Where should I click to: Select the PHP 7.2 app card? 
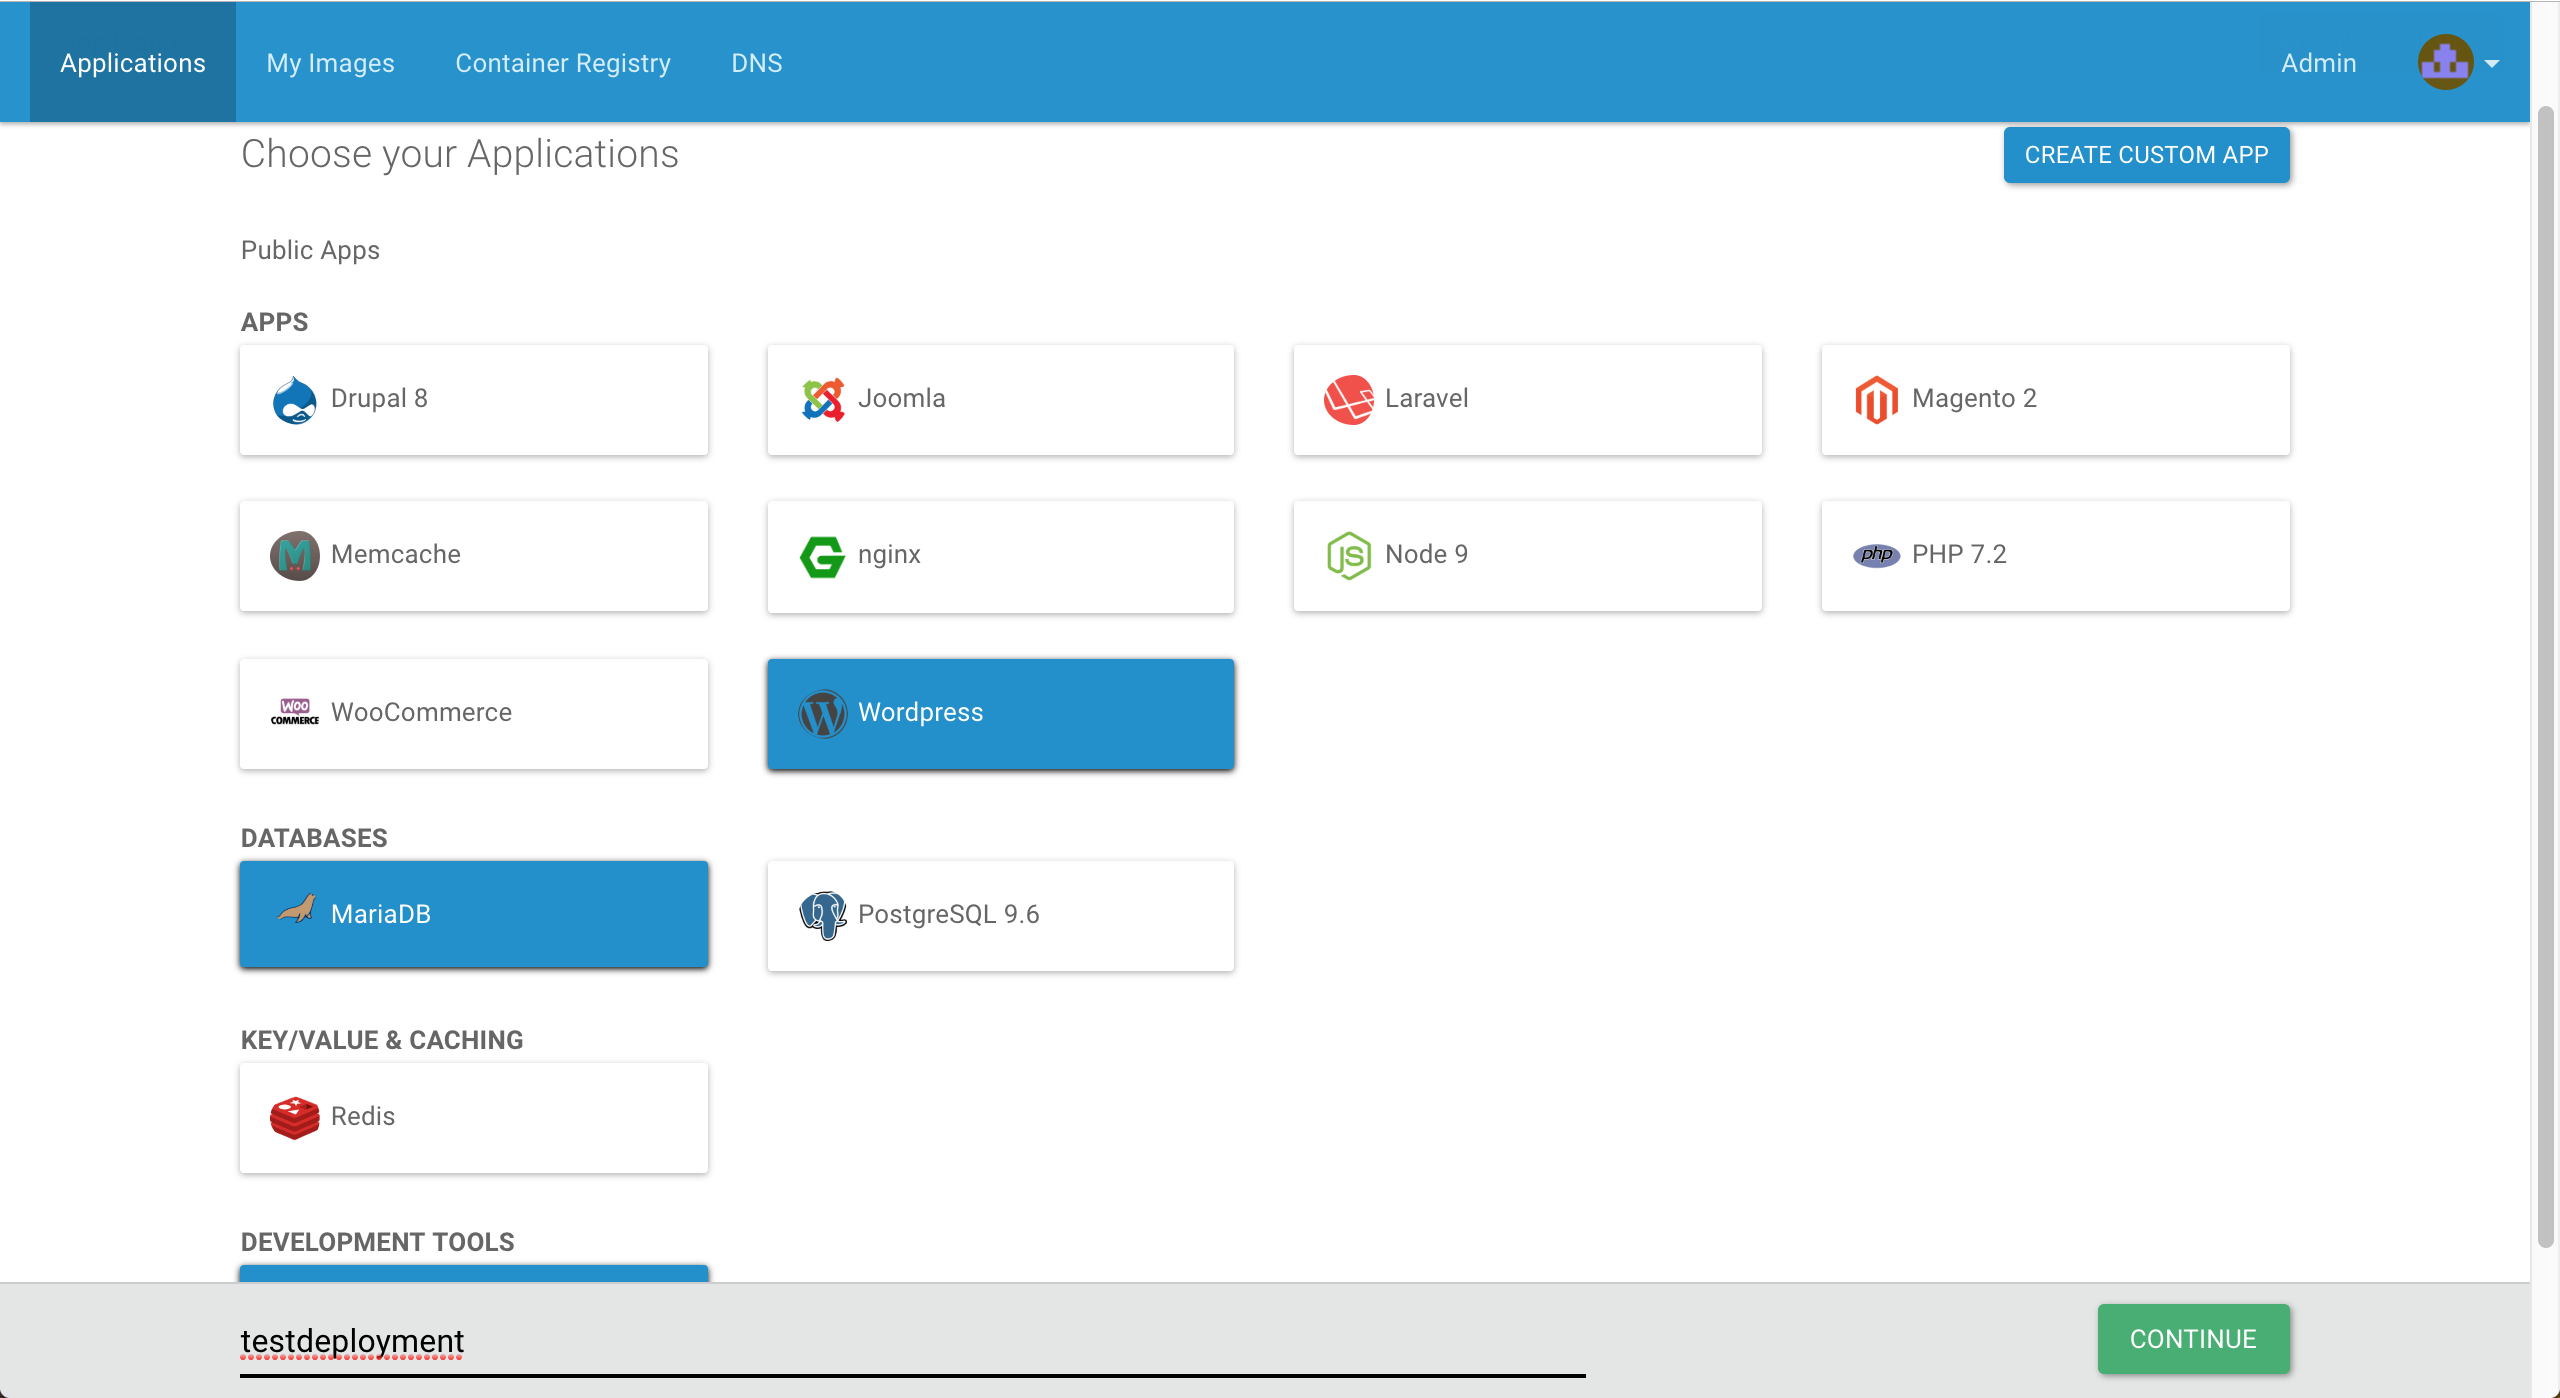pyautogui.click(x=2055, y=556)
